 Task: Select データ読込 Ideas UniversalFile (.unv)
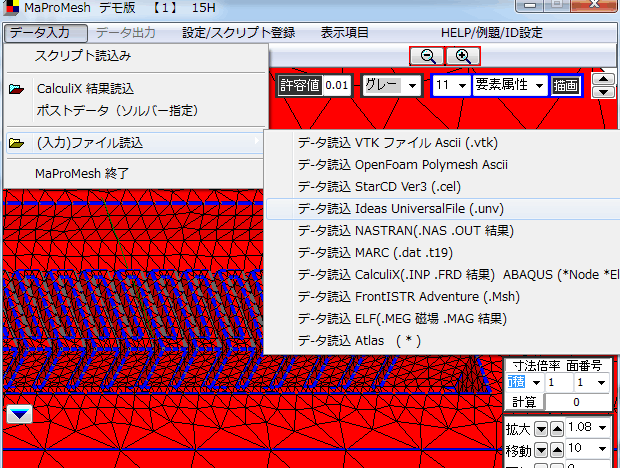coord(443,209)
